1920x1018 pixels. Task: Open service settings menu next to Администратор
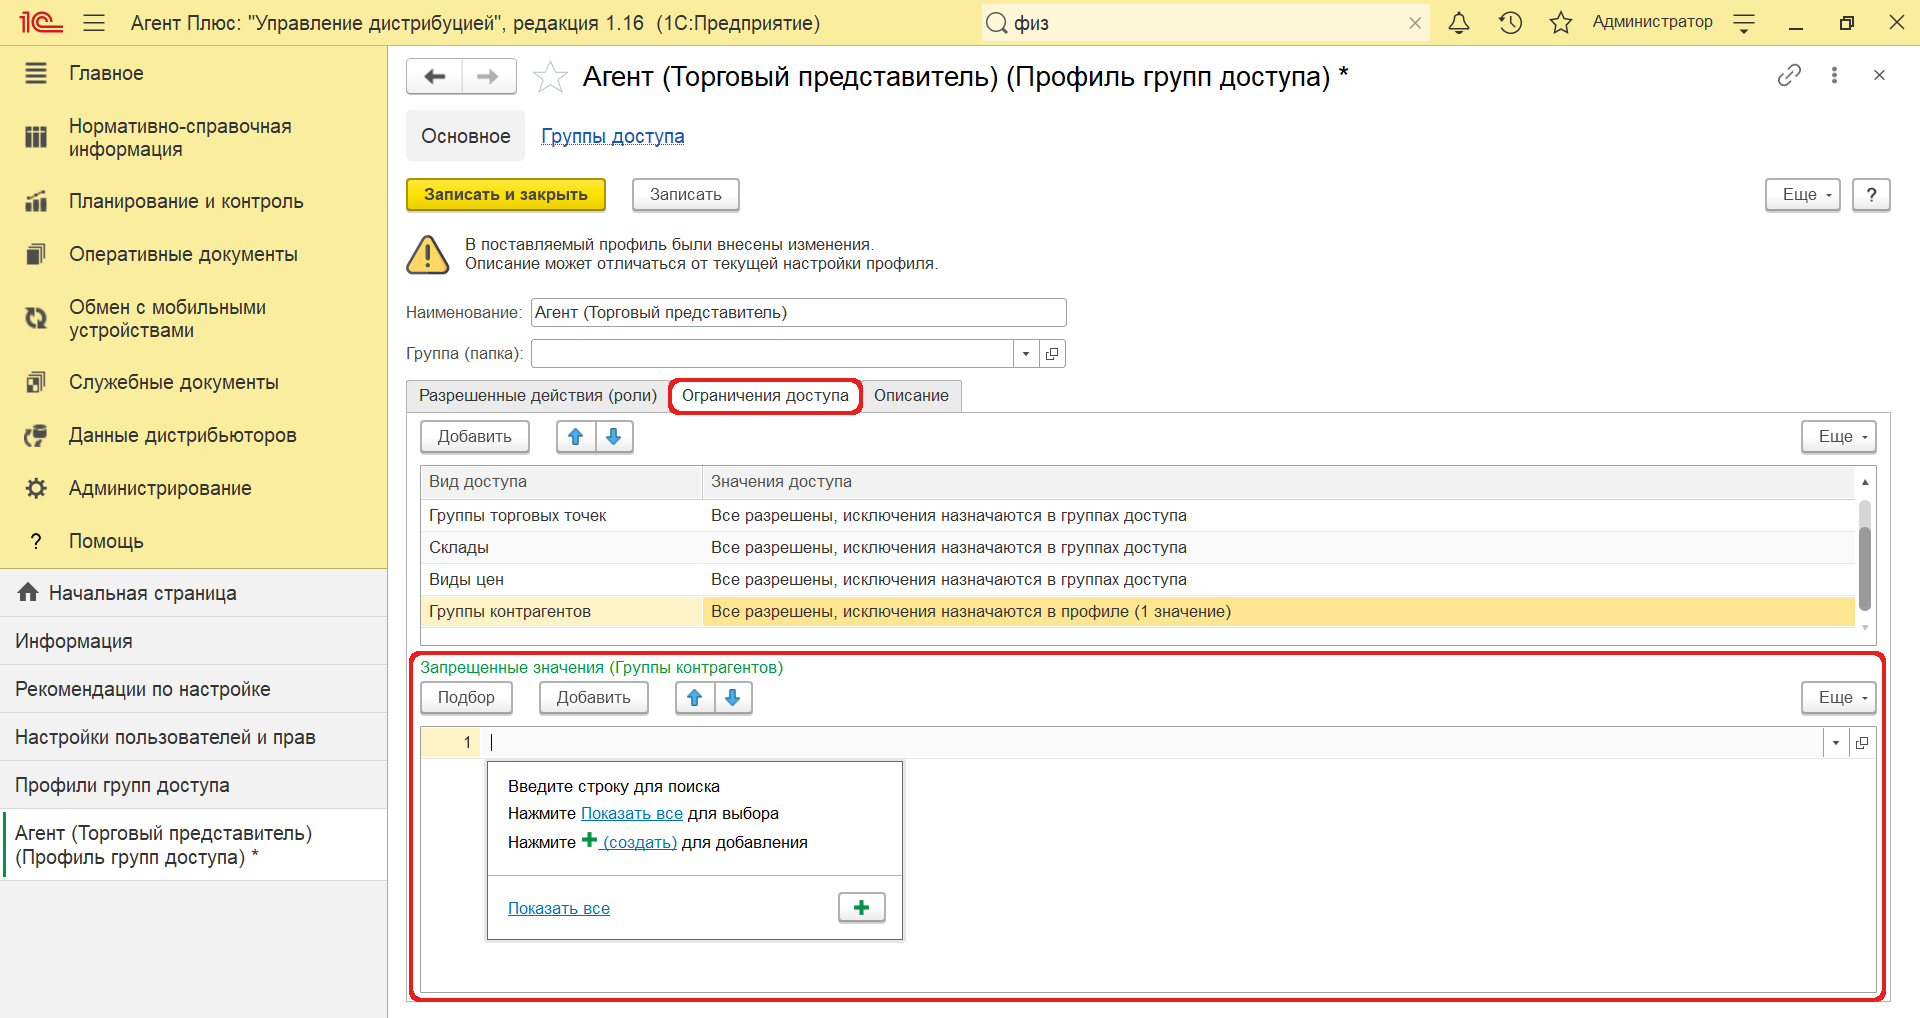click(1744, 23)
